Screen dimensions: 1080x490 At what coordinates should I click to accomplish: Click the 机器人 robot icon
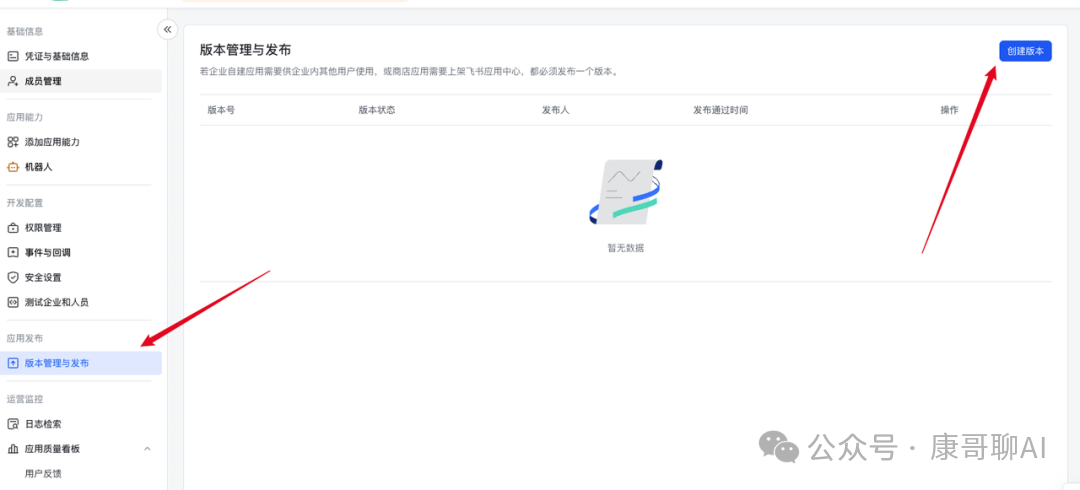pyautogui.click(x=12, y=167)
